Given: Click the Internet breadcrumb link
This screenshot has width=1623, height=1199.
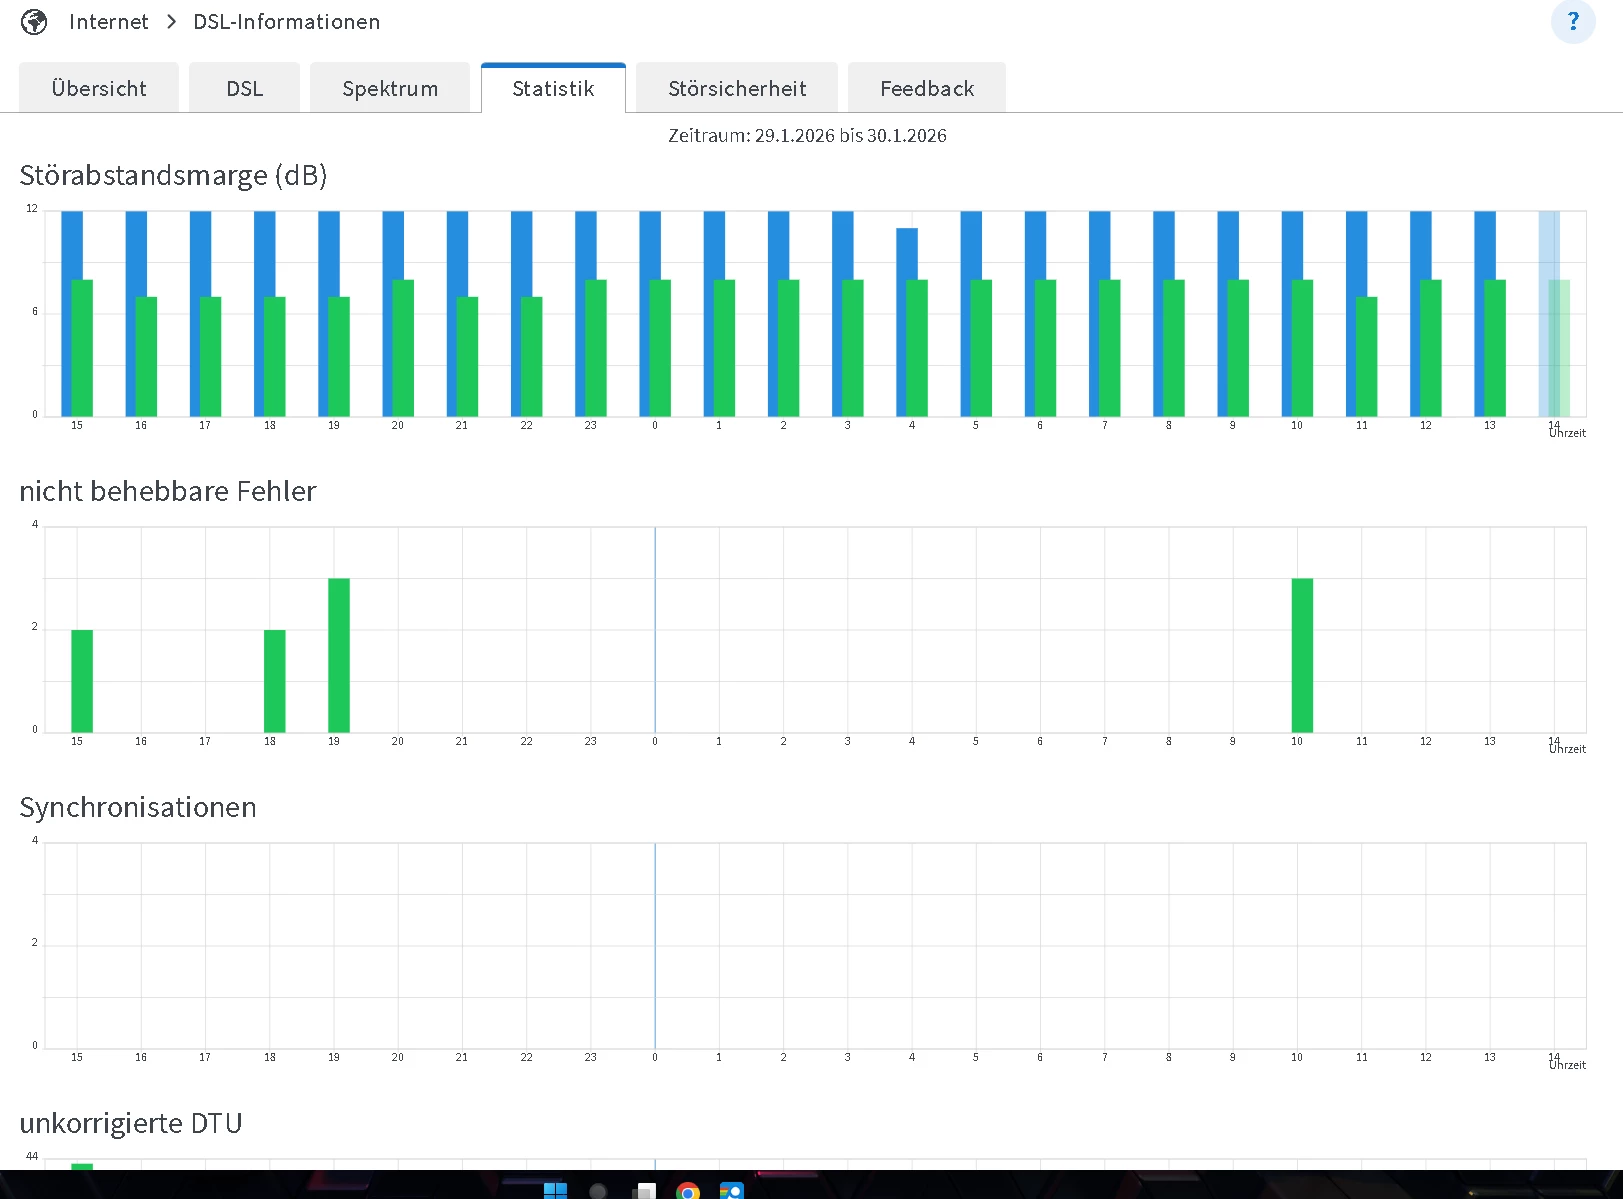Looking at the screenshot, I should pyautogui.click(x=108, y=22).
